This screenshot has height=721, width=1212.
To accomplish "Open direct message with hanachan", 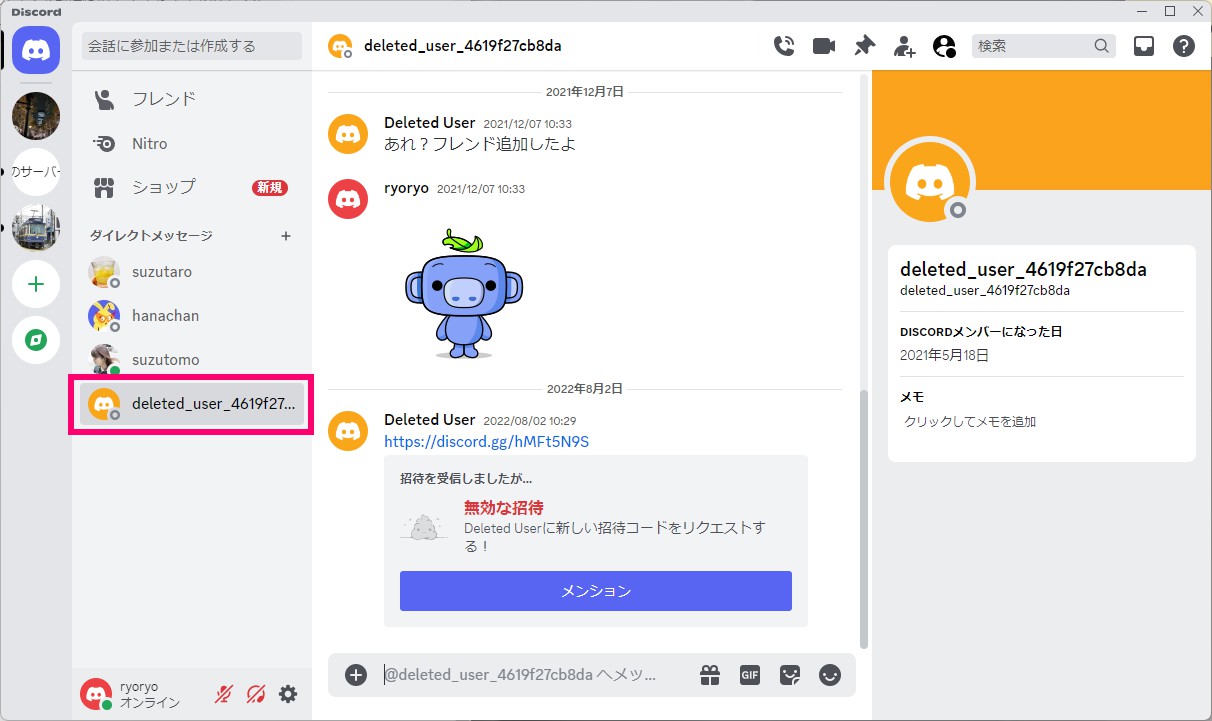I will pyautogui.click(x=192, y=316).
